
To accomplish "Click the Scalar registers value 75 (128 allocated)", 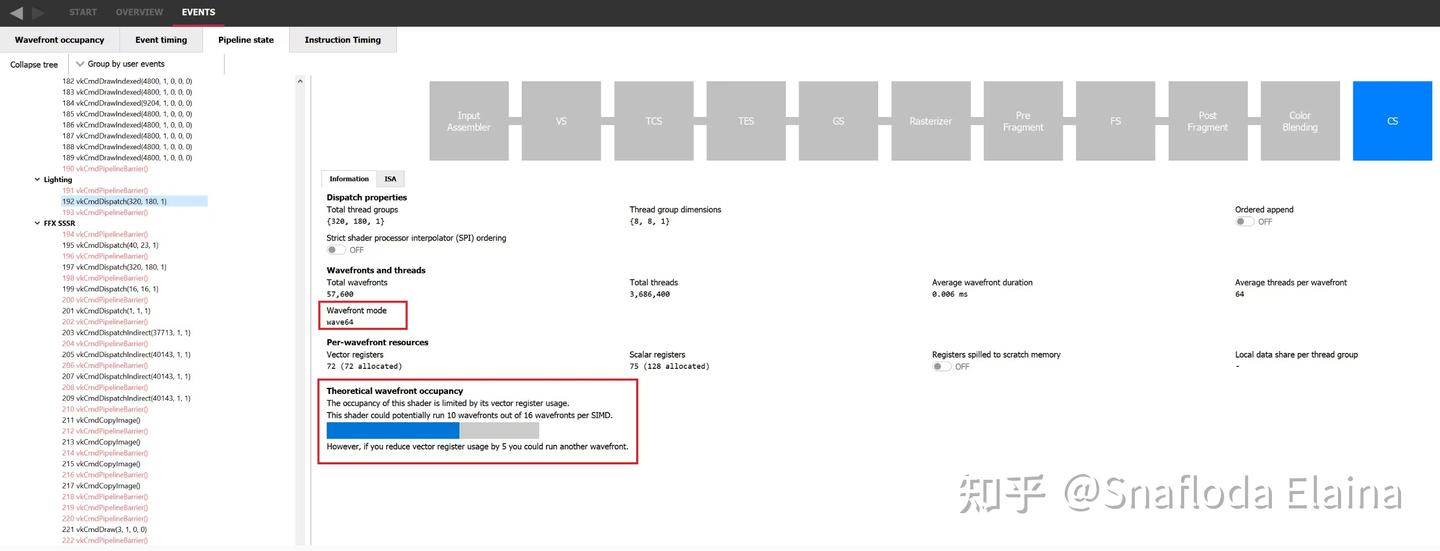I will tap(669, 366).
